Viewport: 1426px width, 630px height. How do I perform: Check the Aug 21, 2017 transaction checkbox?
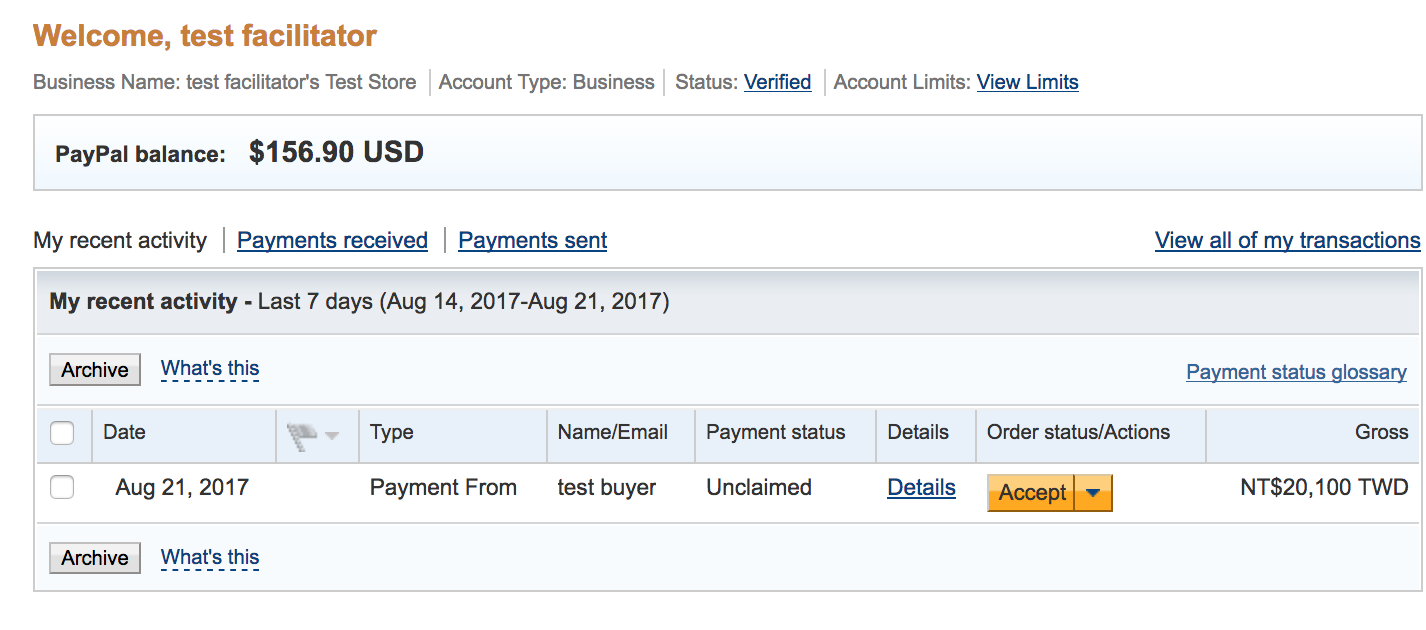(62, 488)
